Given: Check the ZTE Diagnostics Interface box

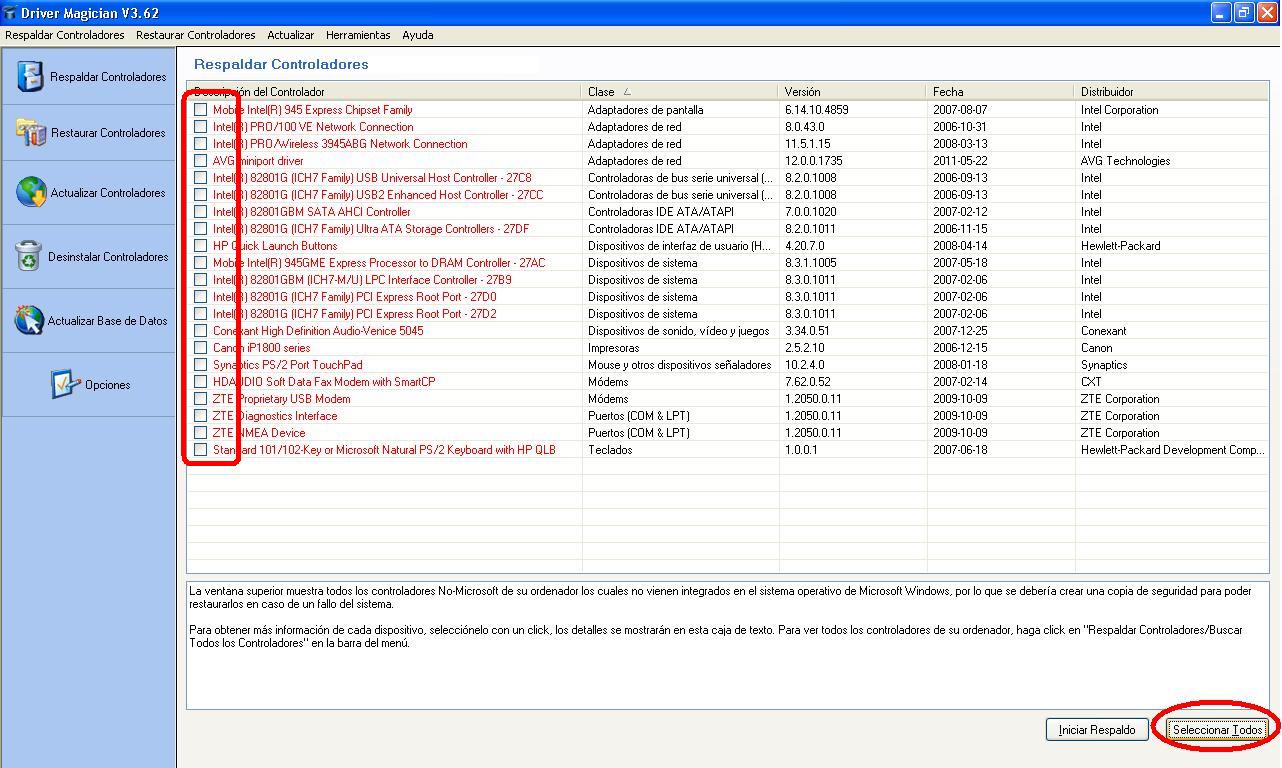Looking at the screenshot, I should (201, 416).
